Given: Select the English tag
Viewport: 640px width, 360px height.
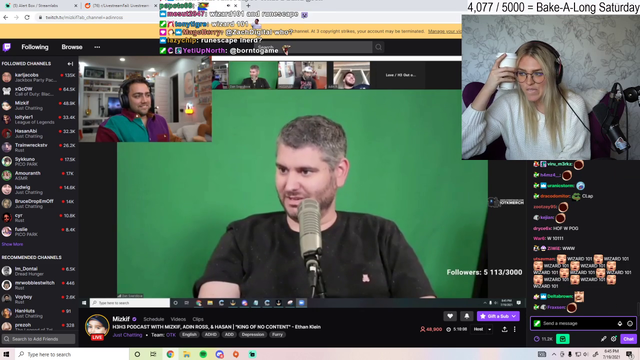Looking at the screenshot, I should pos(189,335).
